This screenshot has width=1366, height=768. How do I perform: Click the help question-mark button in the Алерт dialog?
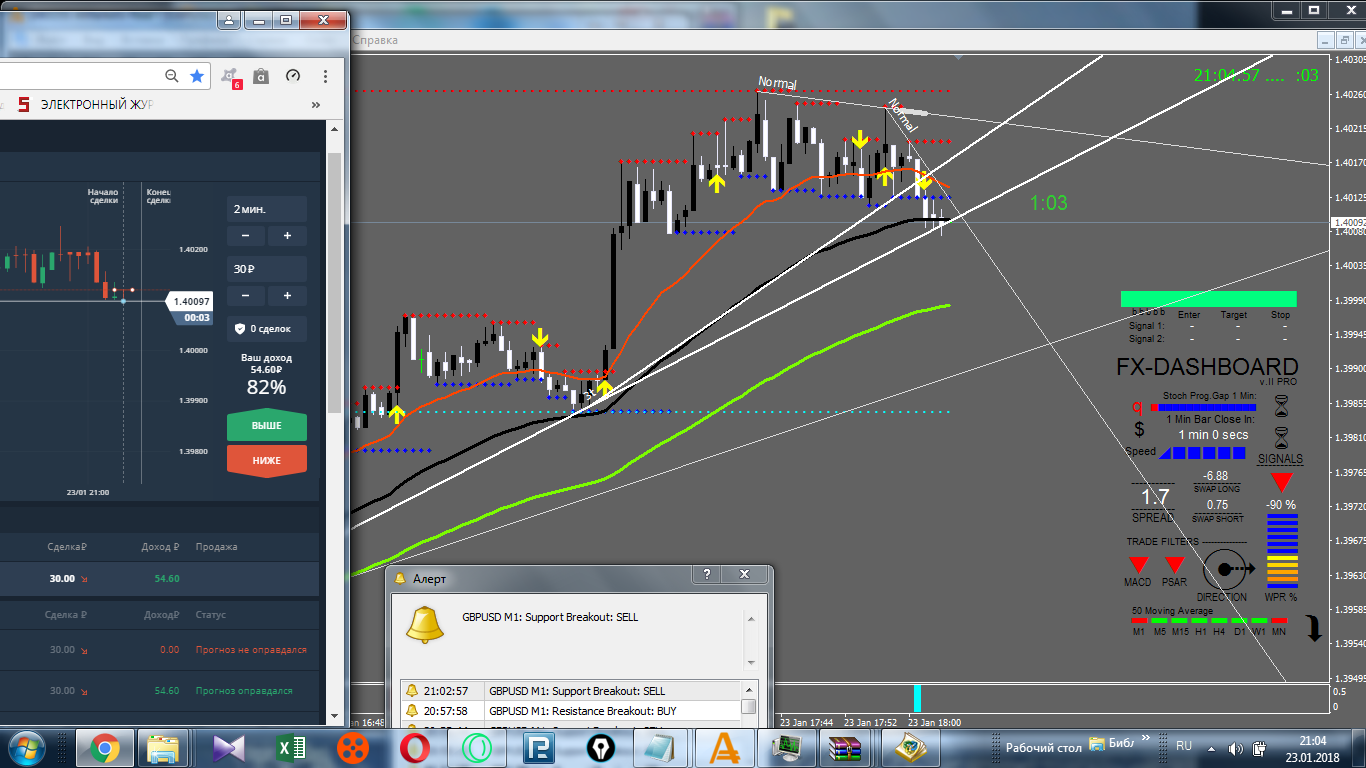tap(706, 575)
